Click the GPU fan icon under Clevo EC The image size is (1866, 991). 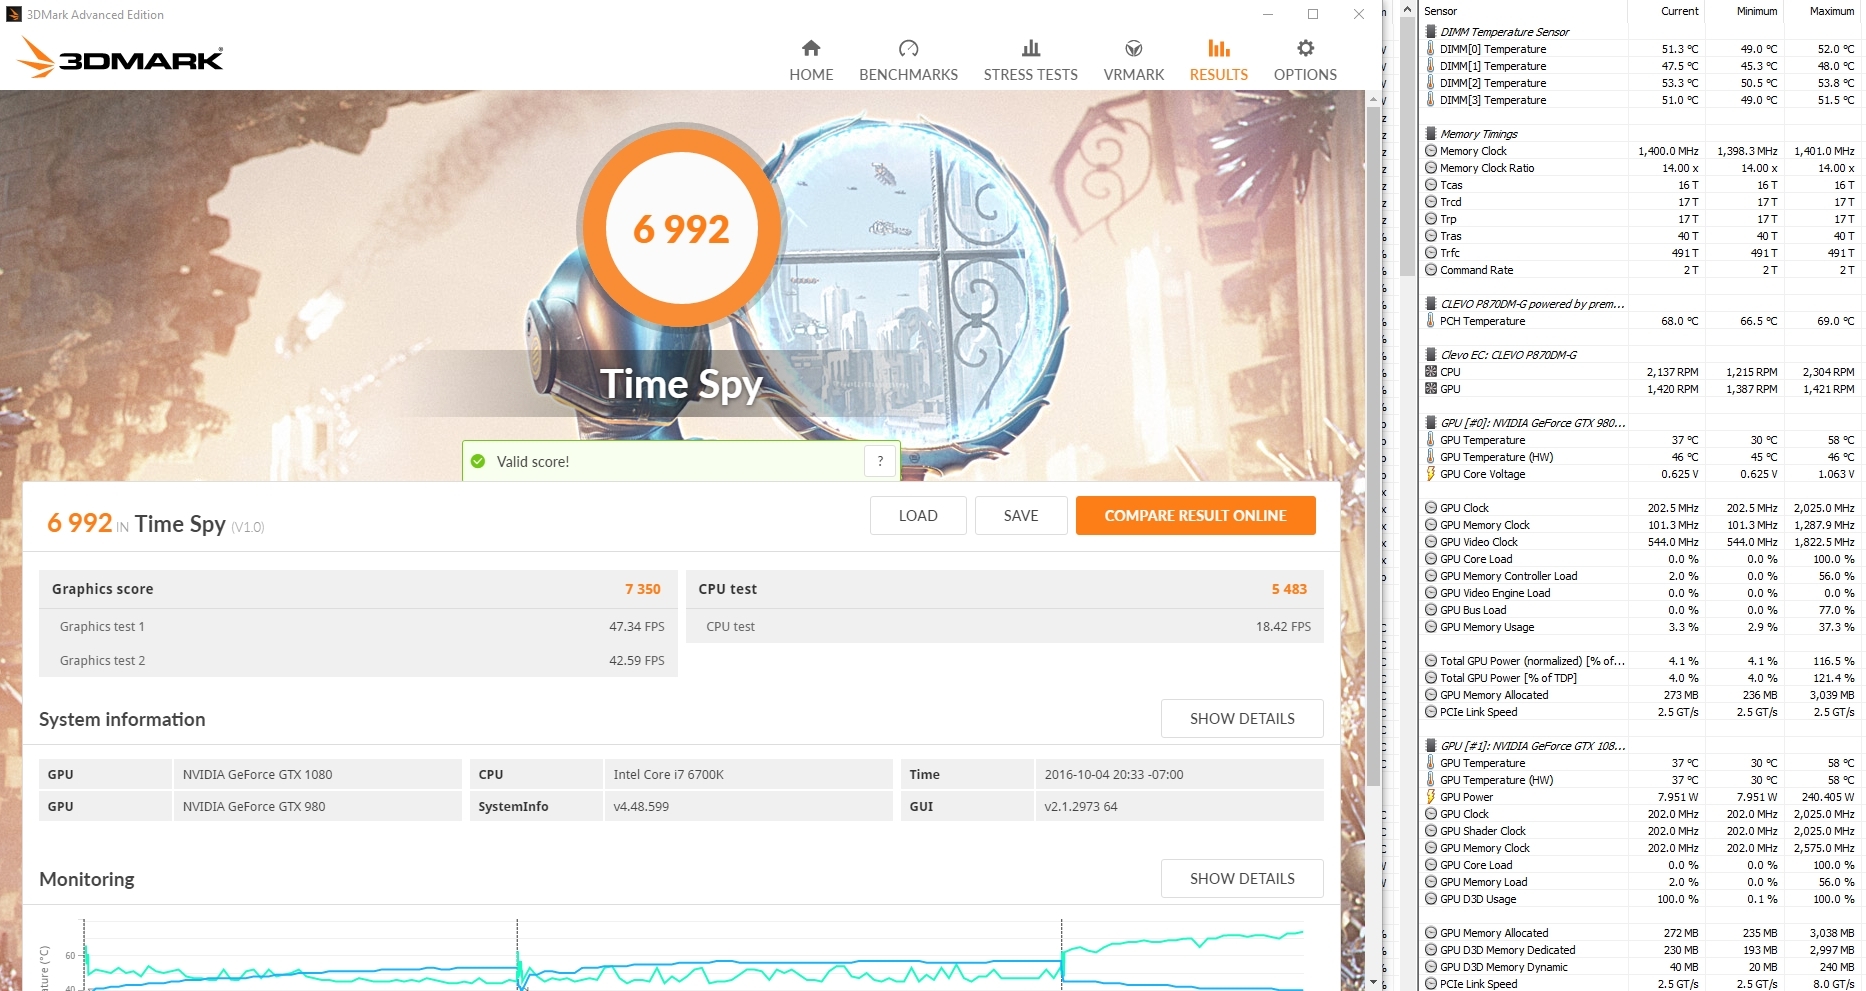1431,389
